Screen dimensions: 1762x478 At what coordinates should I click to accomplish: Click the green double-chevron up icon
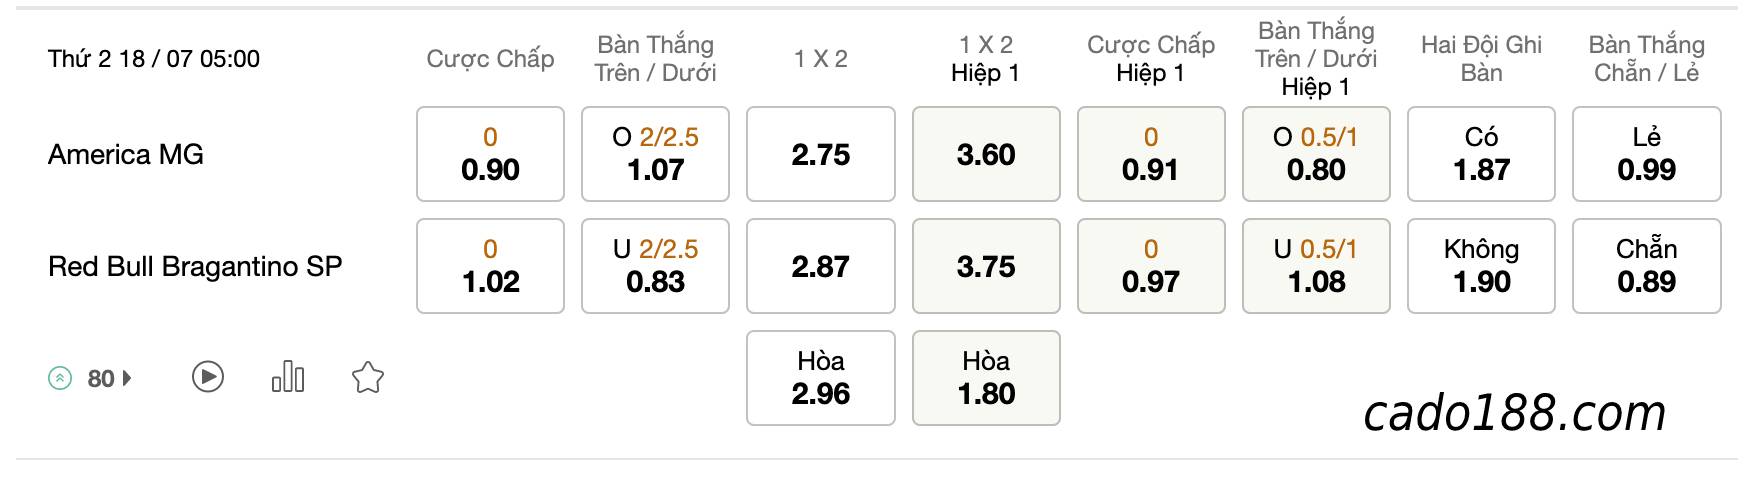(x=60, y=378)
